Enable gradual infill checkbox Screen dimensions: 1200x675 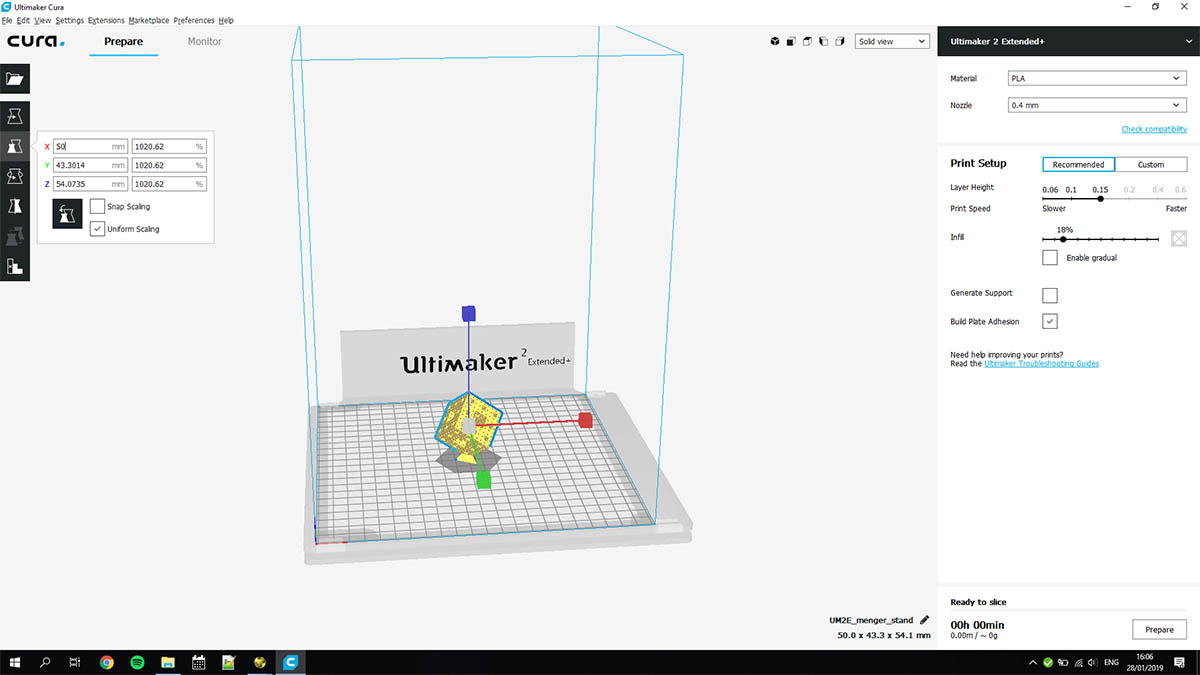(x=1050, y=258)
